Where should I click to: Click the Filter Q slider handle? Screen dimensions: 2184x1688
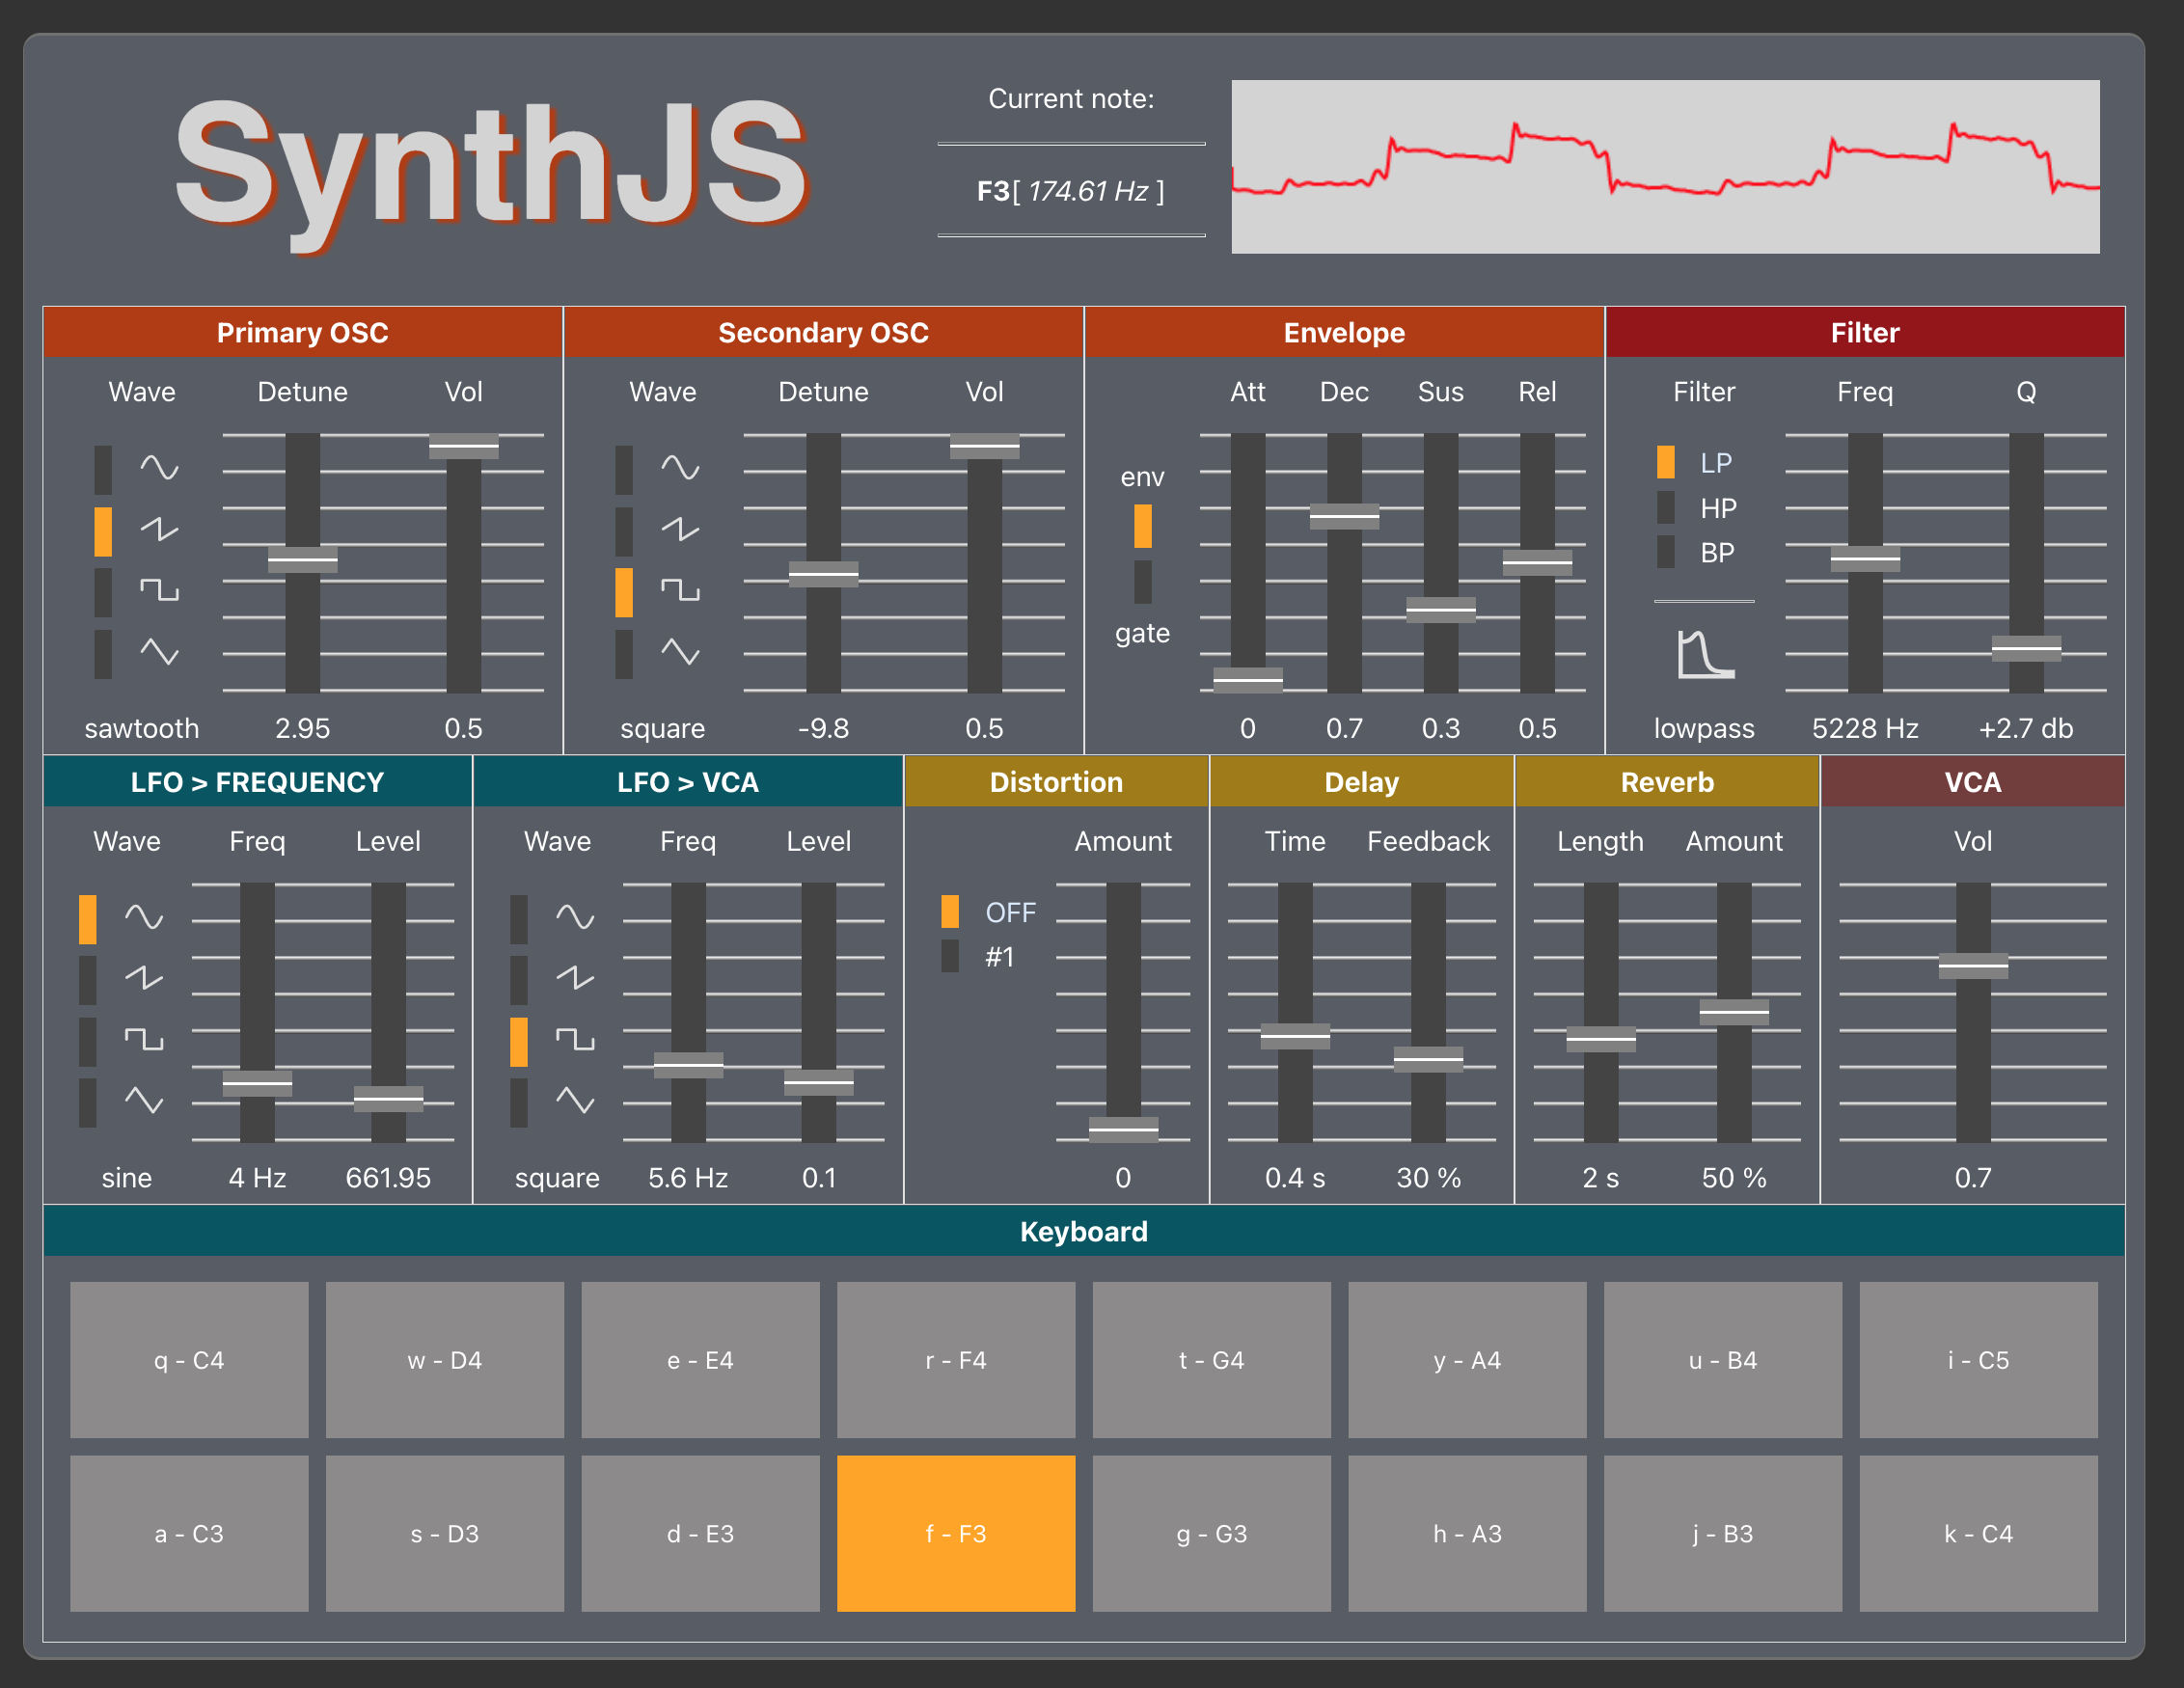point(2025,649)
